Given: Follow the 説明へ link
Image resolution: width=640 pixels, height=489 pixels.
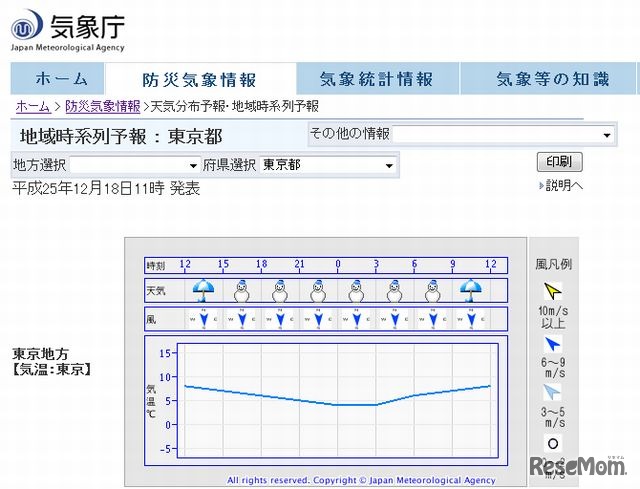Looking at the screenshot, I should point(561,186).
